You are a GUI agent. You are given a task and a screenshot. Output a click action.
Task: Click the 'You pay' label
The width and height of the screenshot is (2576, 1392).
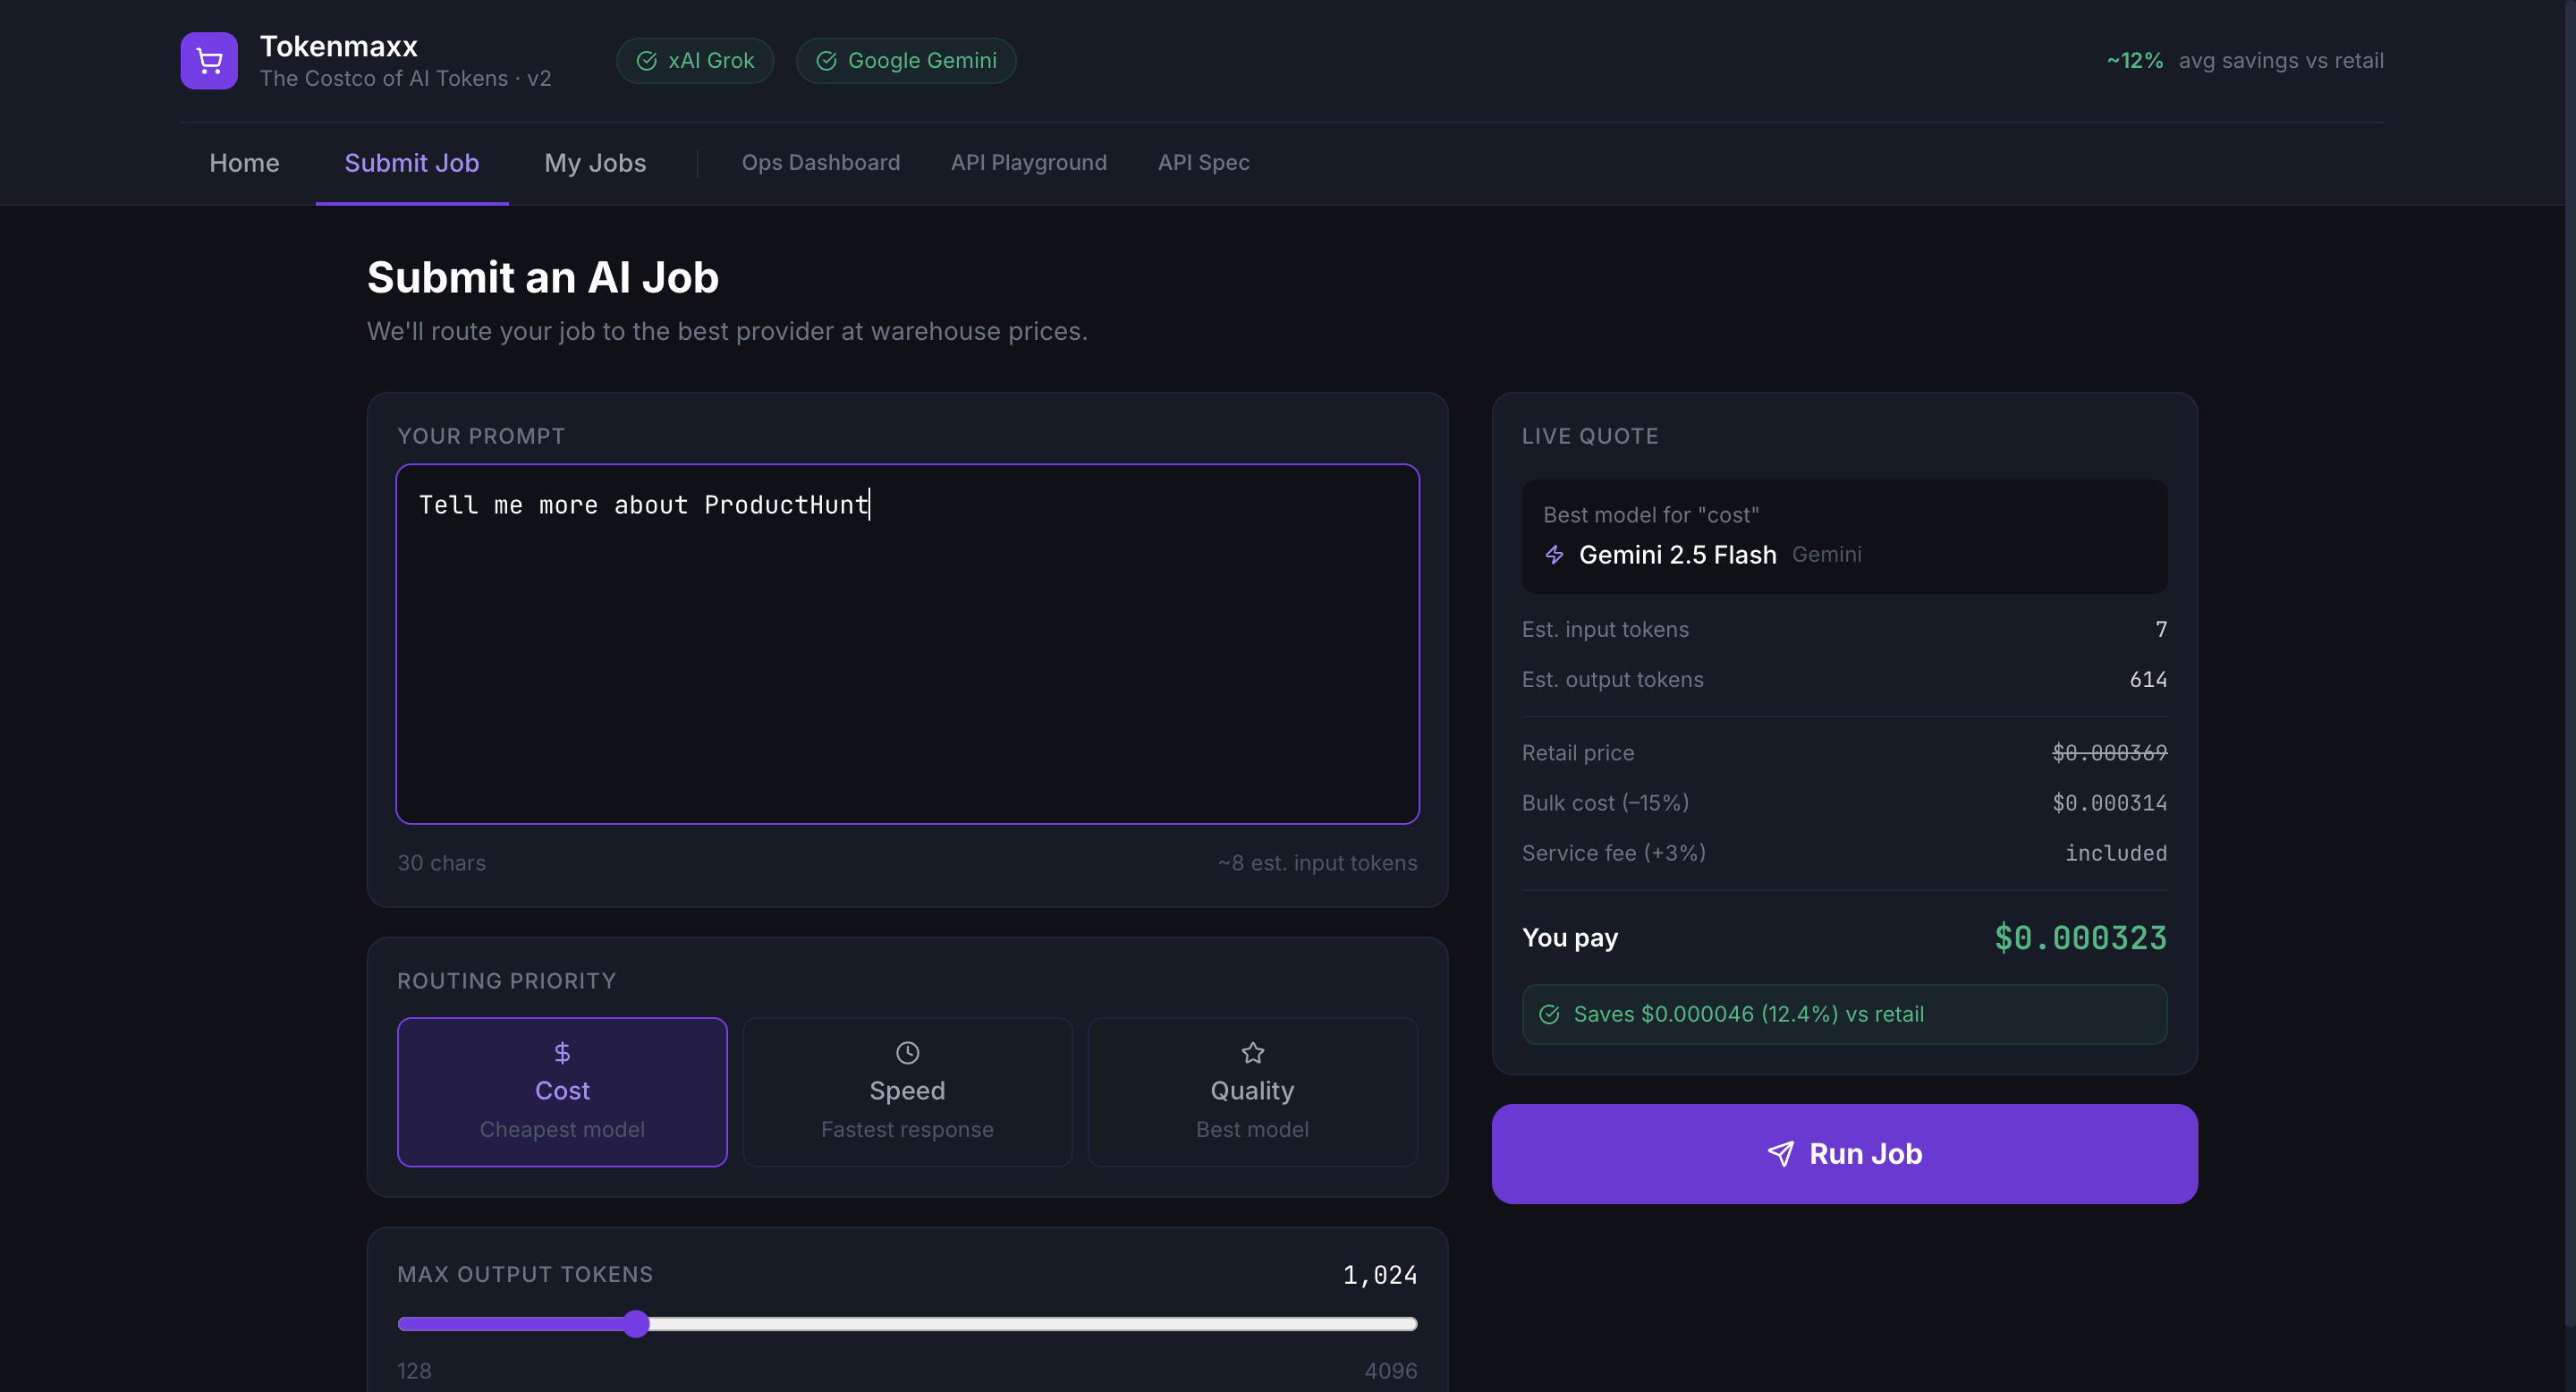(x=1570, y=938)
